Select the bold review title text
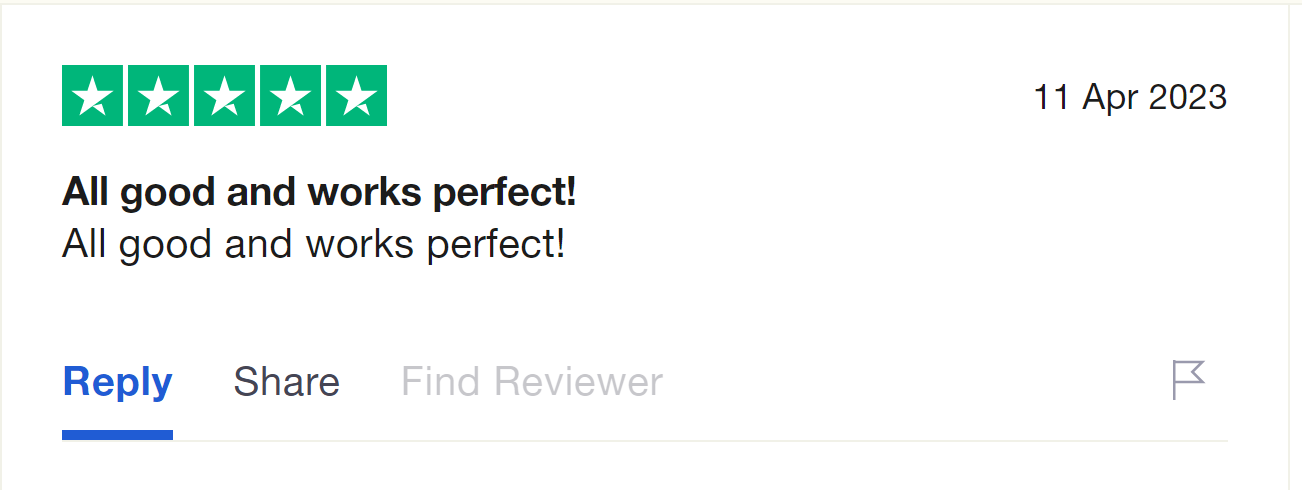Image resolution: width=1302 pixels, height=490 pixels. pyautogui.click(x=319, y=192)
